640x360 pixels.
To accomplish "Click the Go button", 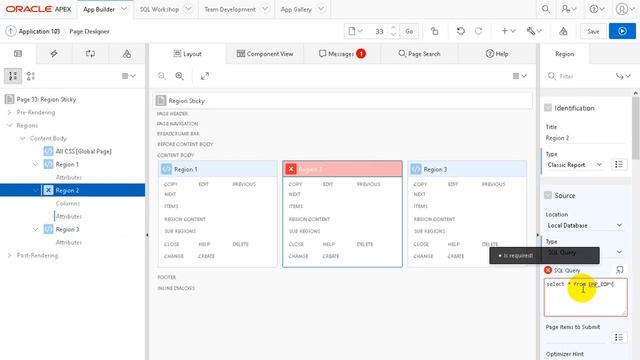I will pos(409,31).
